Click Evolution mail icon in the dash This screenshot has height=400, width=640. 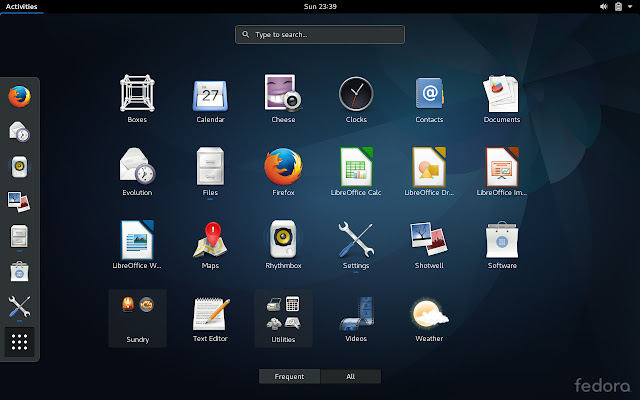tap(19, 131)
